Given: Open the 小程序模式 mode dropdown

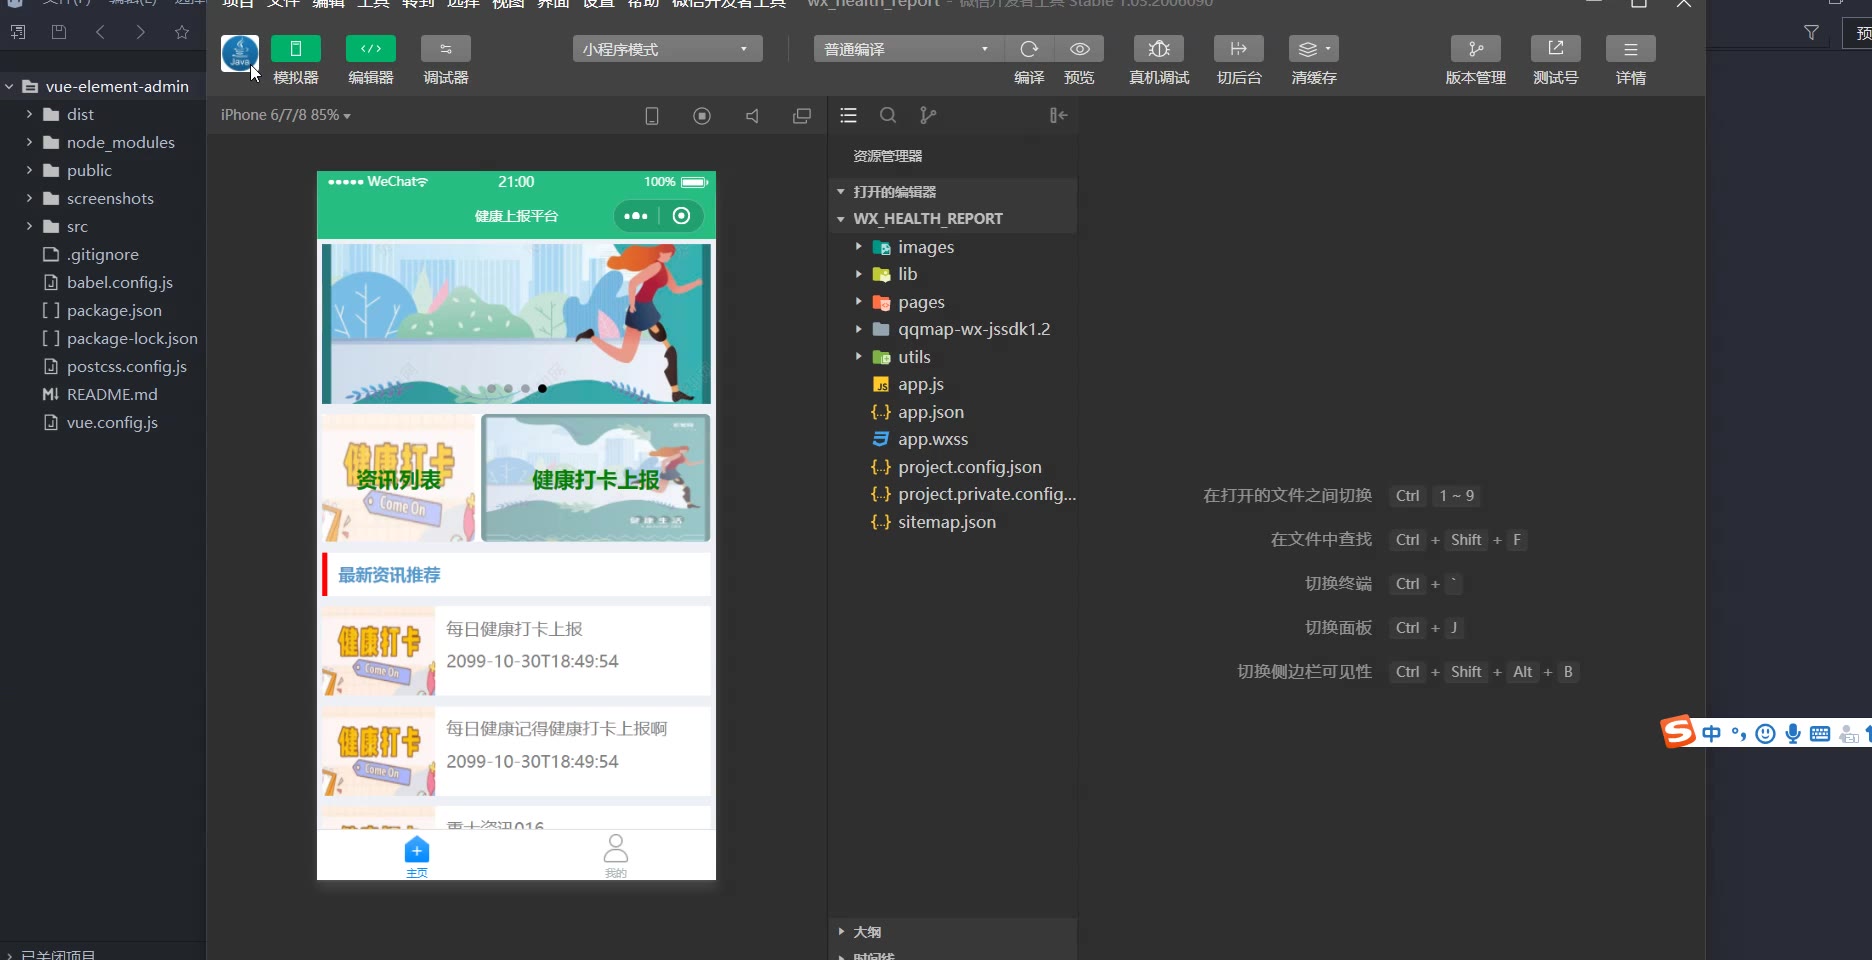Looking at the screenshot, I should [667, 49].
